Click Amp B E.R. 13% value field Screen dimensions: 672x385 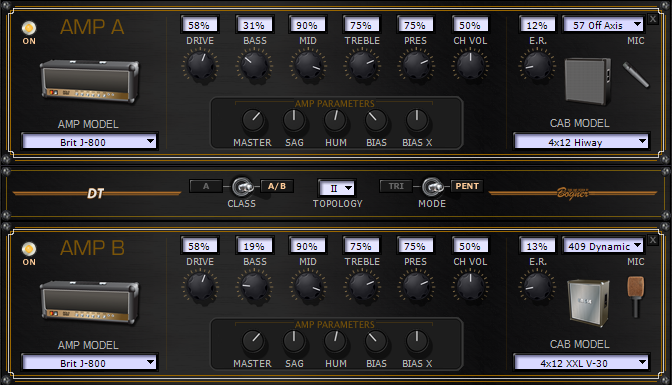[537, 246]
